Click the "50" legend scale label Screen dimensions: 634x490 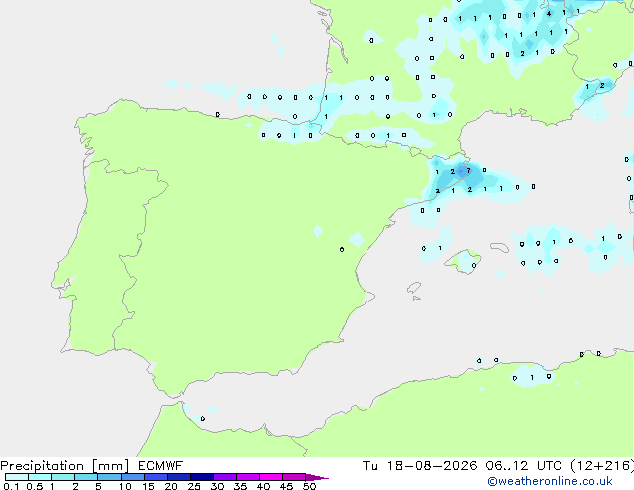(x=309, y=486)
